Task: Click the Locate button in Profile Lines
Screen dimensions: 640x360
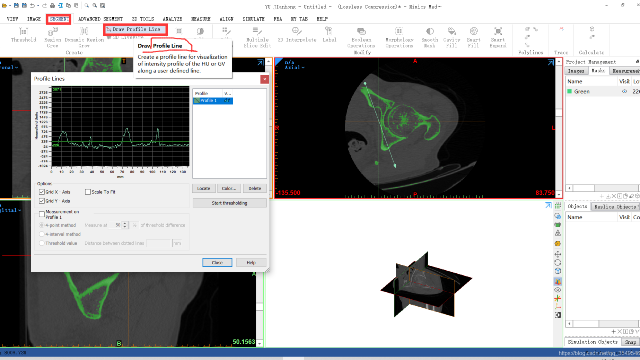Action: coord(204,188)
